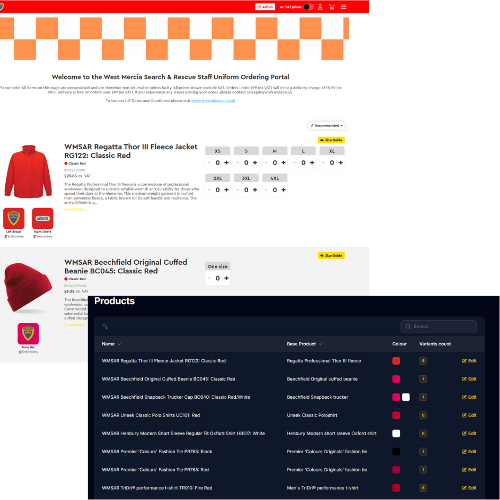Image resolution: width=500 pixels, height=500 pixels.
Task: Increase 4XL quantity for fleece jacket
Action: (x=284, y=190)
